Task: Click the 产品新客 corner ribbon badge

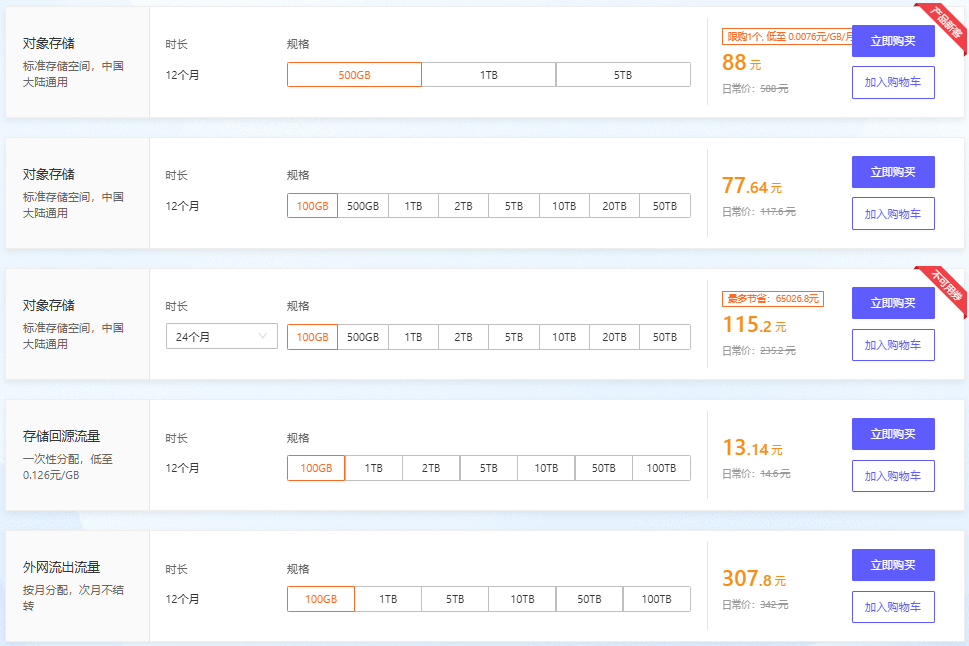Action: [x=942, y=26]
